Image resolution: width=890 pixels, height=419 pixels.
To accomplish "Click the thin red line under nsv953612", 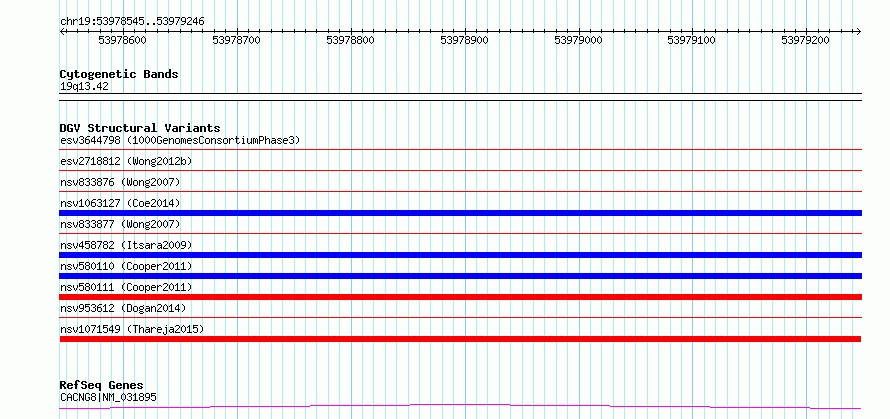I will point(460,317).
